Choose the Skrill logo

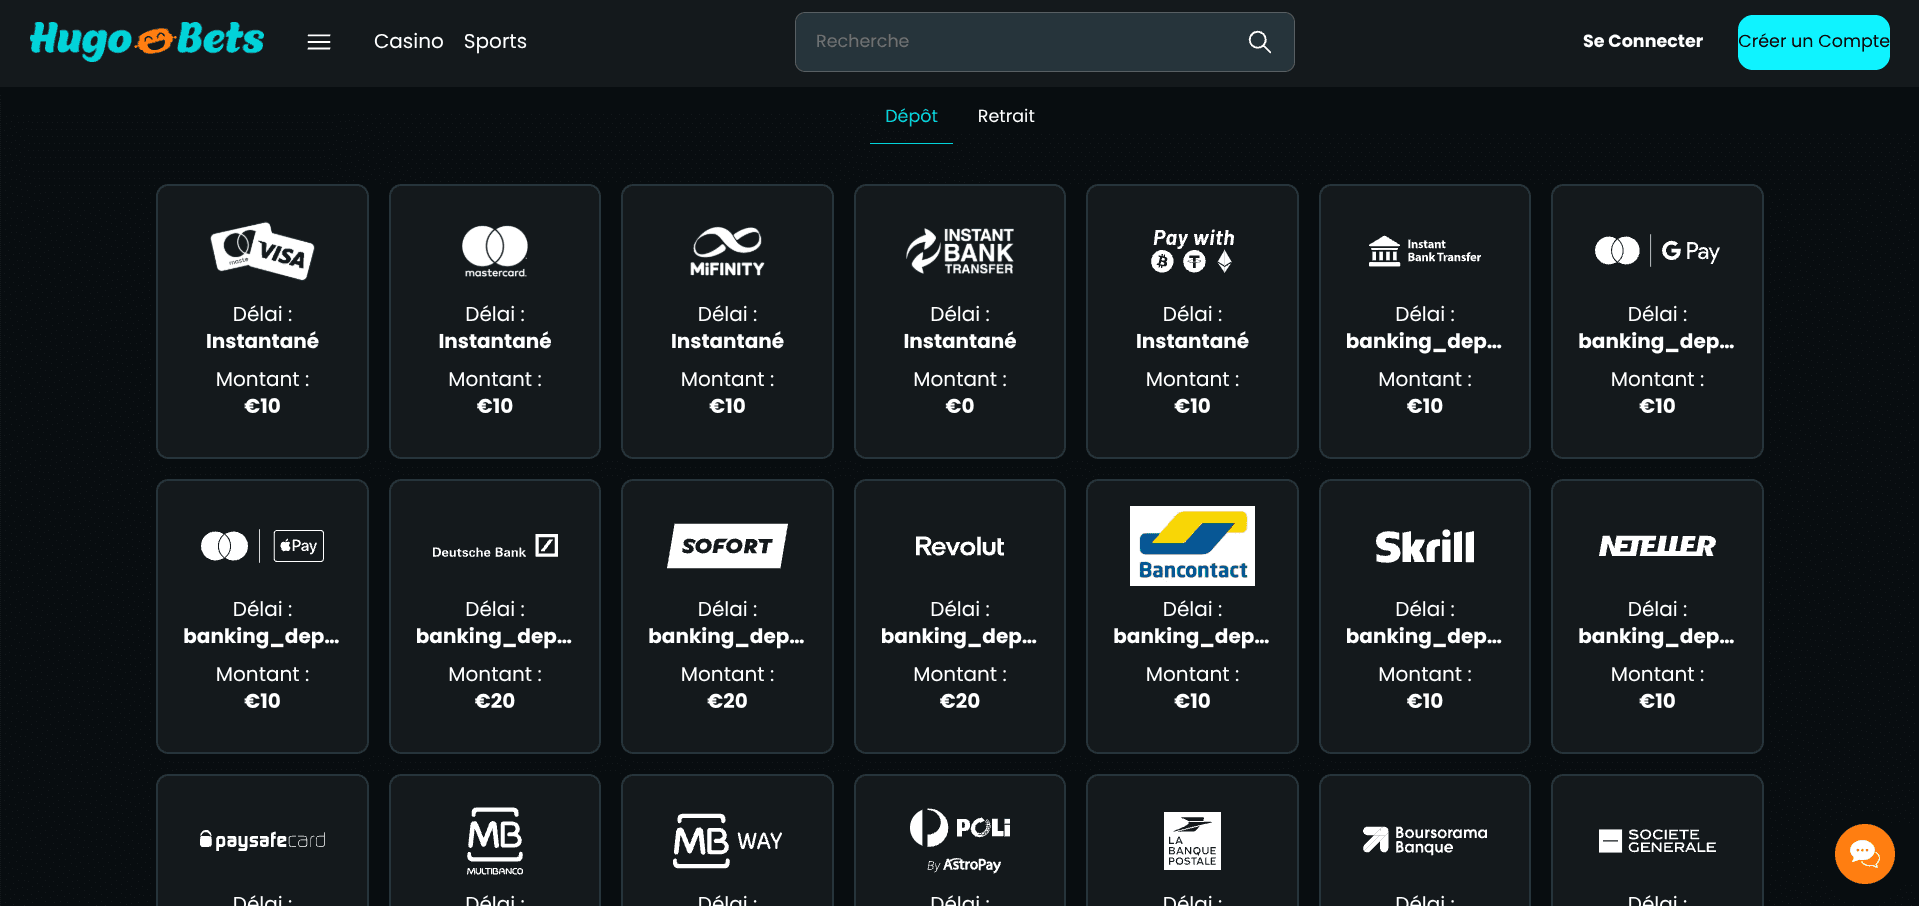1424,546
